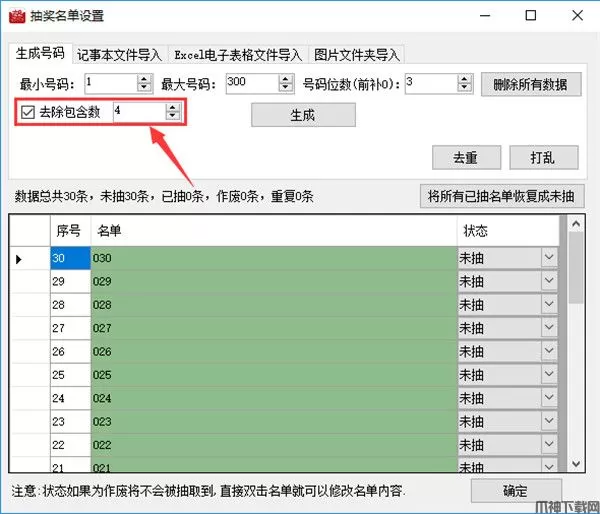
Task: Maximize the 抽奖名单设置 window
Action: tap(531, 16)
